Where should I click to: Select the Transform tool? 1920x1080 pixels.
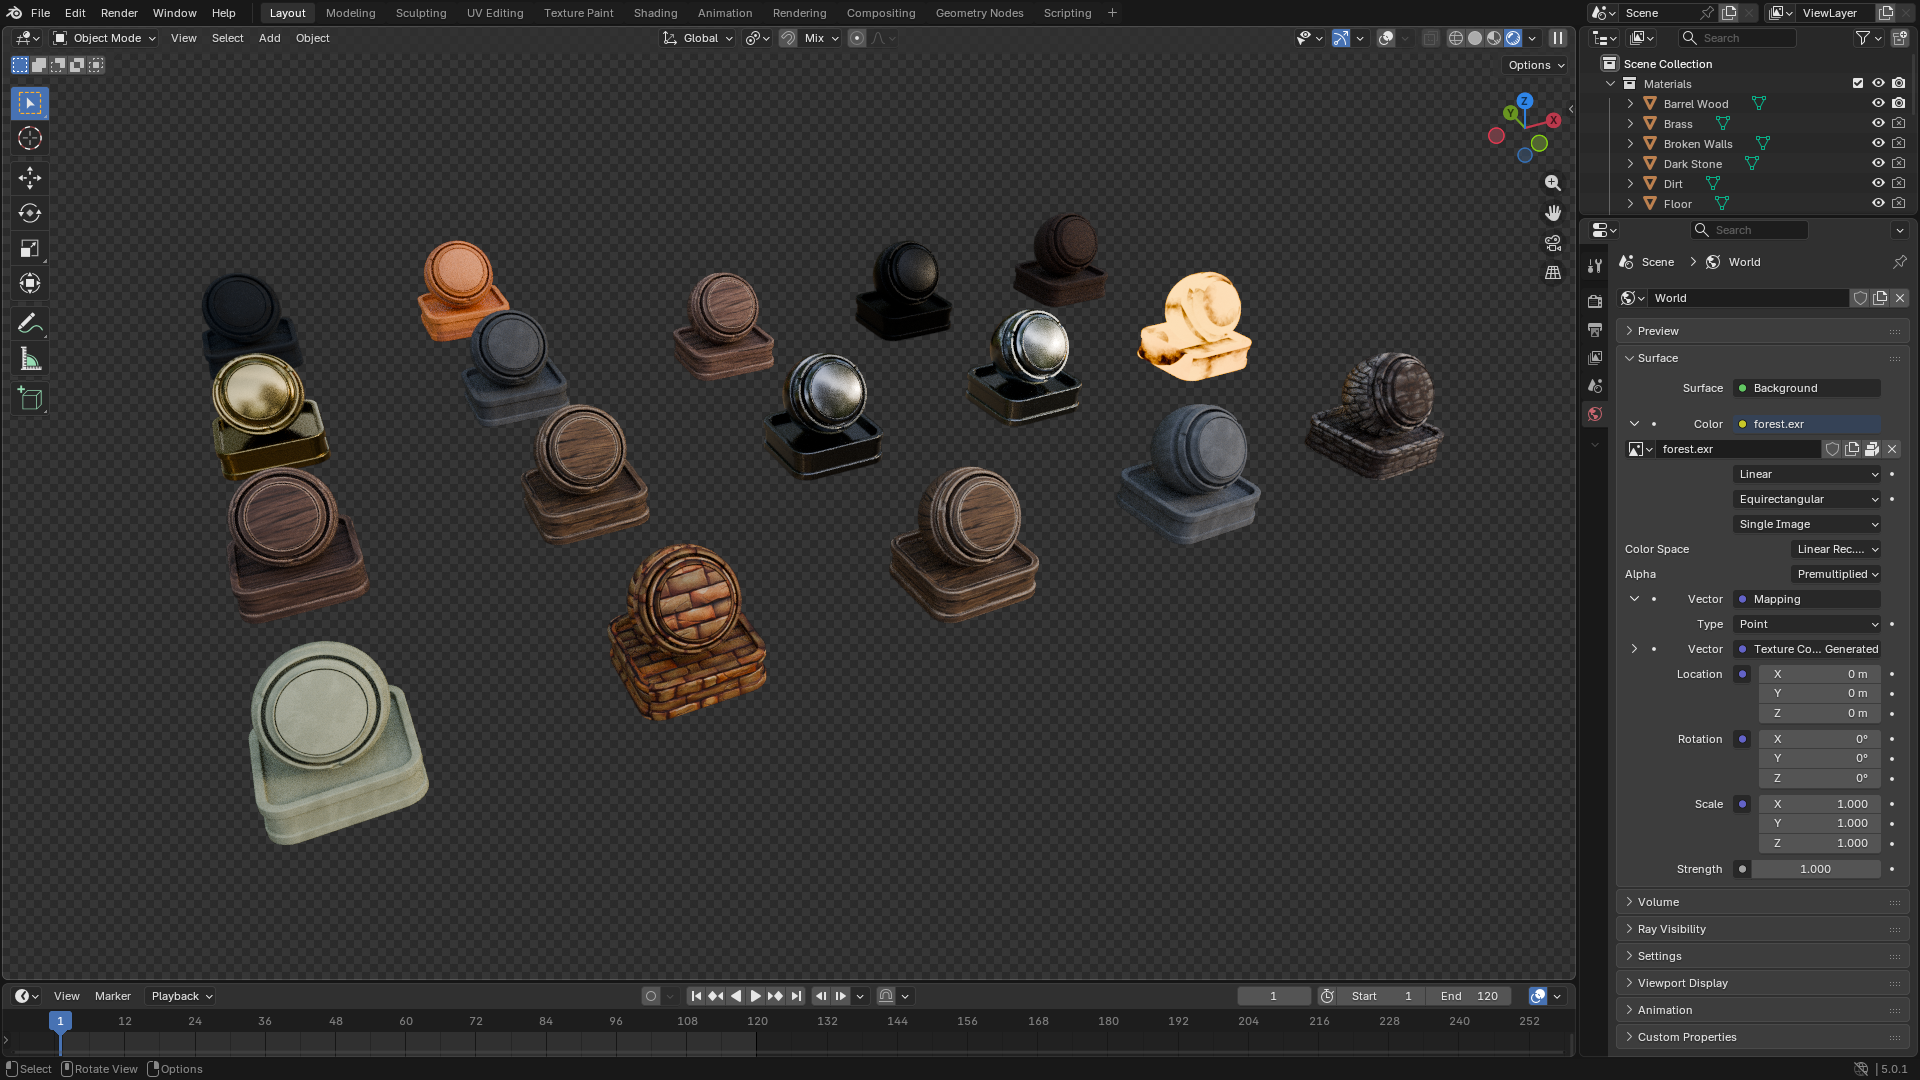tap(30, 283)
